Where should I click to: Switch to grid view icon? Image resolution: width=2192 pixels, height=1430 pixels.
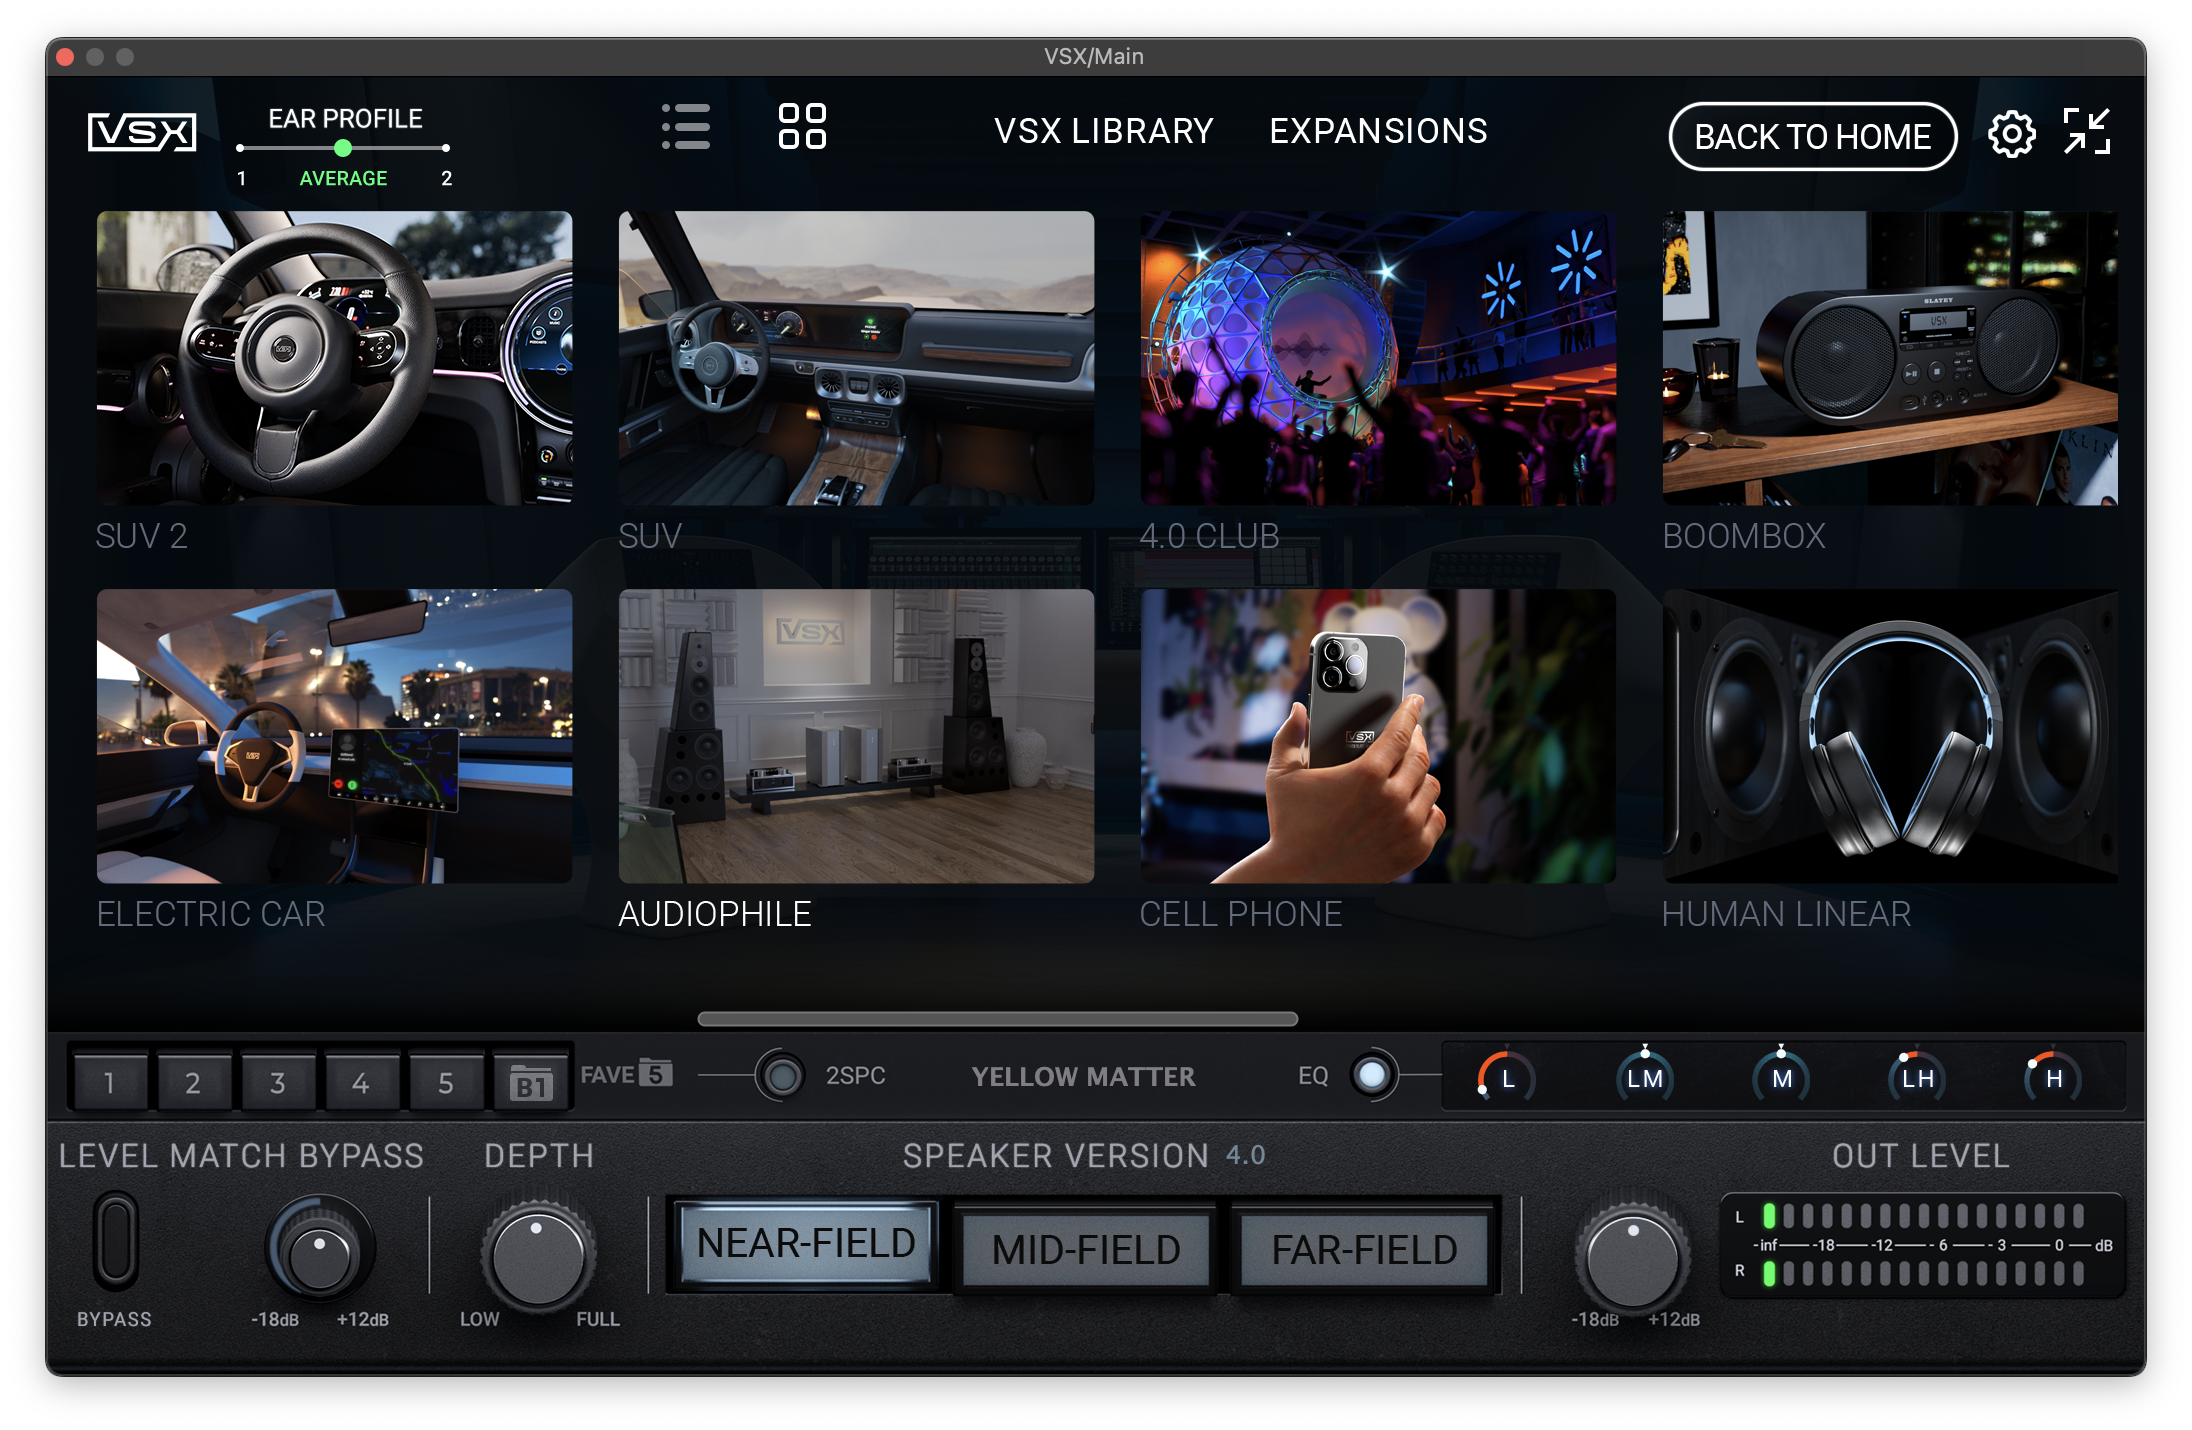pos(802,127)
